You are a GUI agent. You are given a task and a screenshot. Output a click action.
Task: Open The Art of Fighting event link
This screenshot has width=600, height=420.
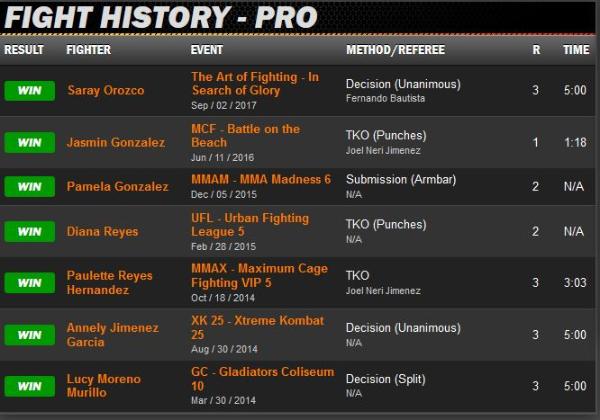coord(254,84)
